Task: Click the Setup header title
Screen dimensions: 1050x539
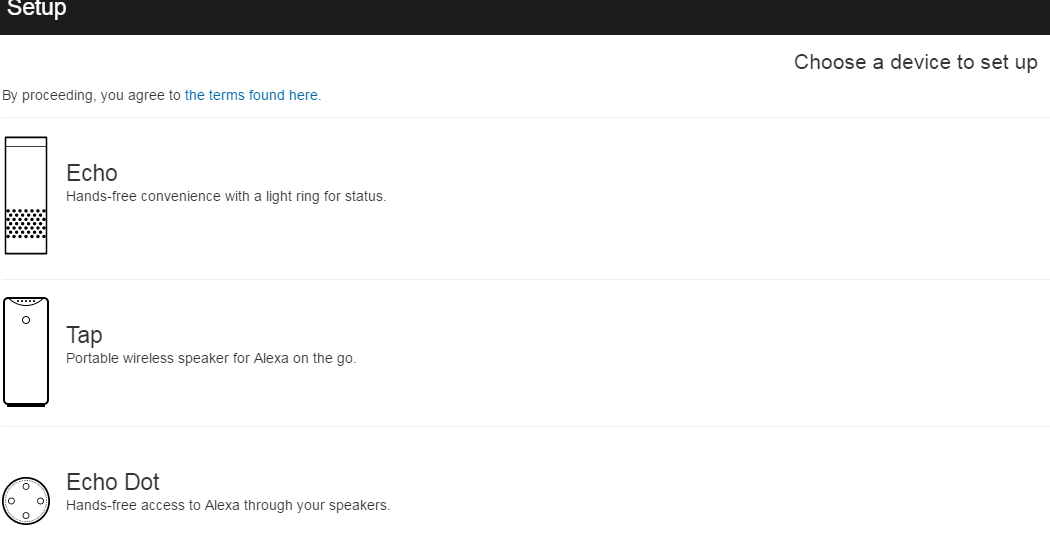Action: point(37,9)
